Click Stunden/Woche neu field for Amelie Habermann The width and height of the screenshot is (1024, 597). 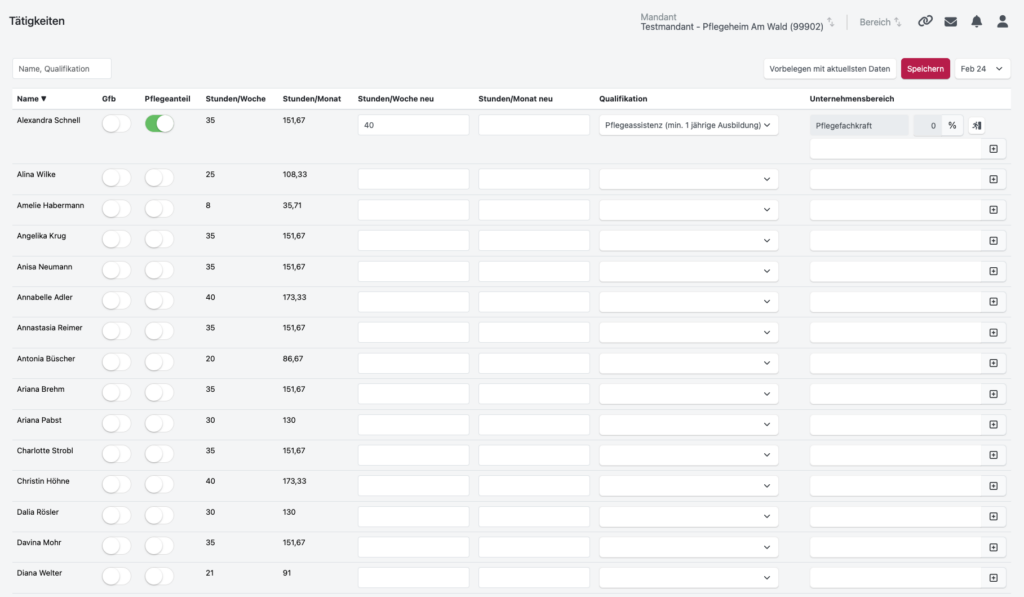pos(413,210)
